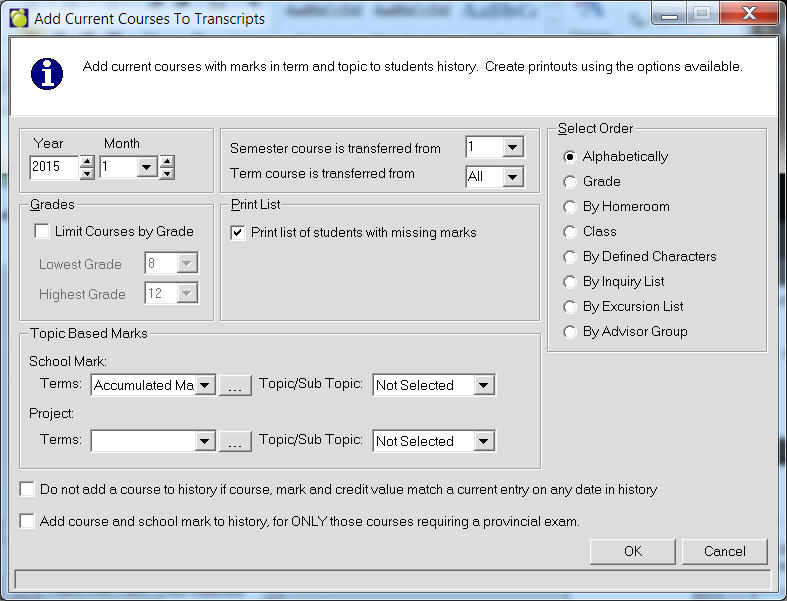Increase the Year value with up arrow

(87, 161)
